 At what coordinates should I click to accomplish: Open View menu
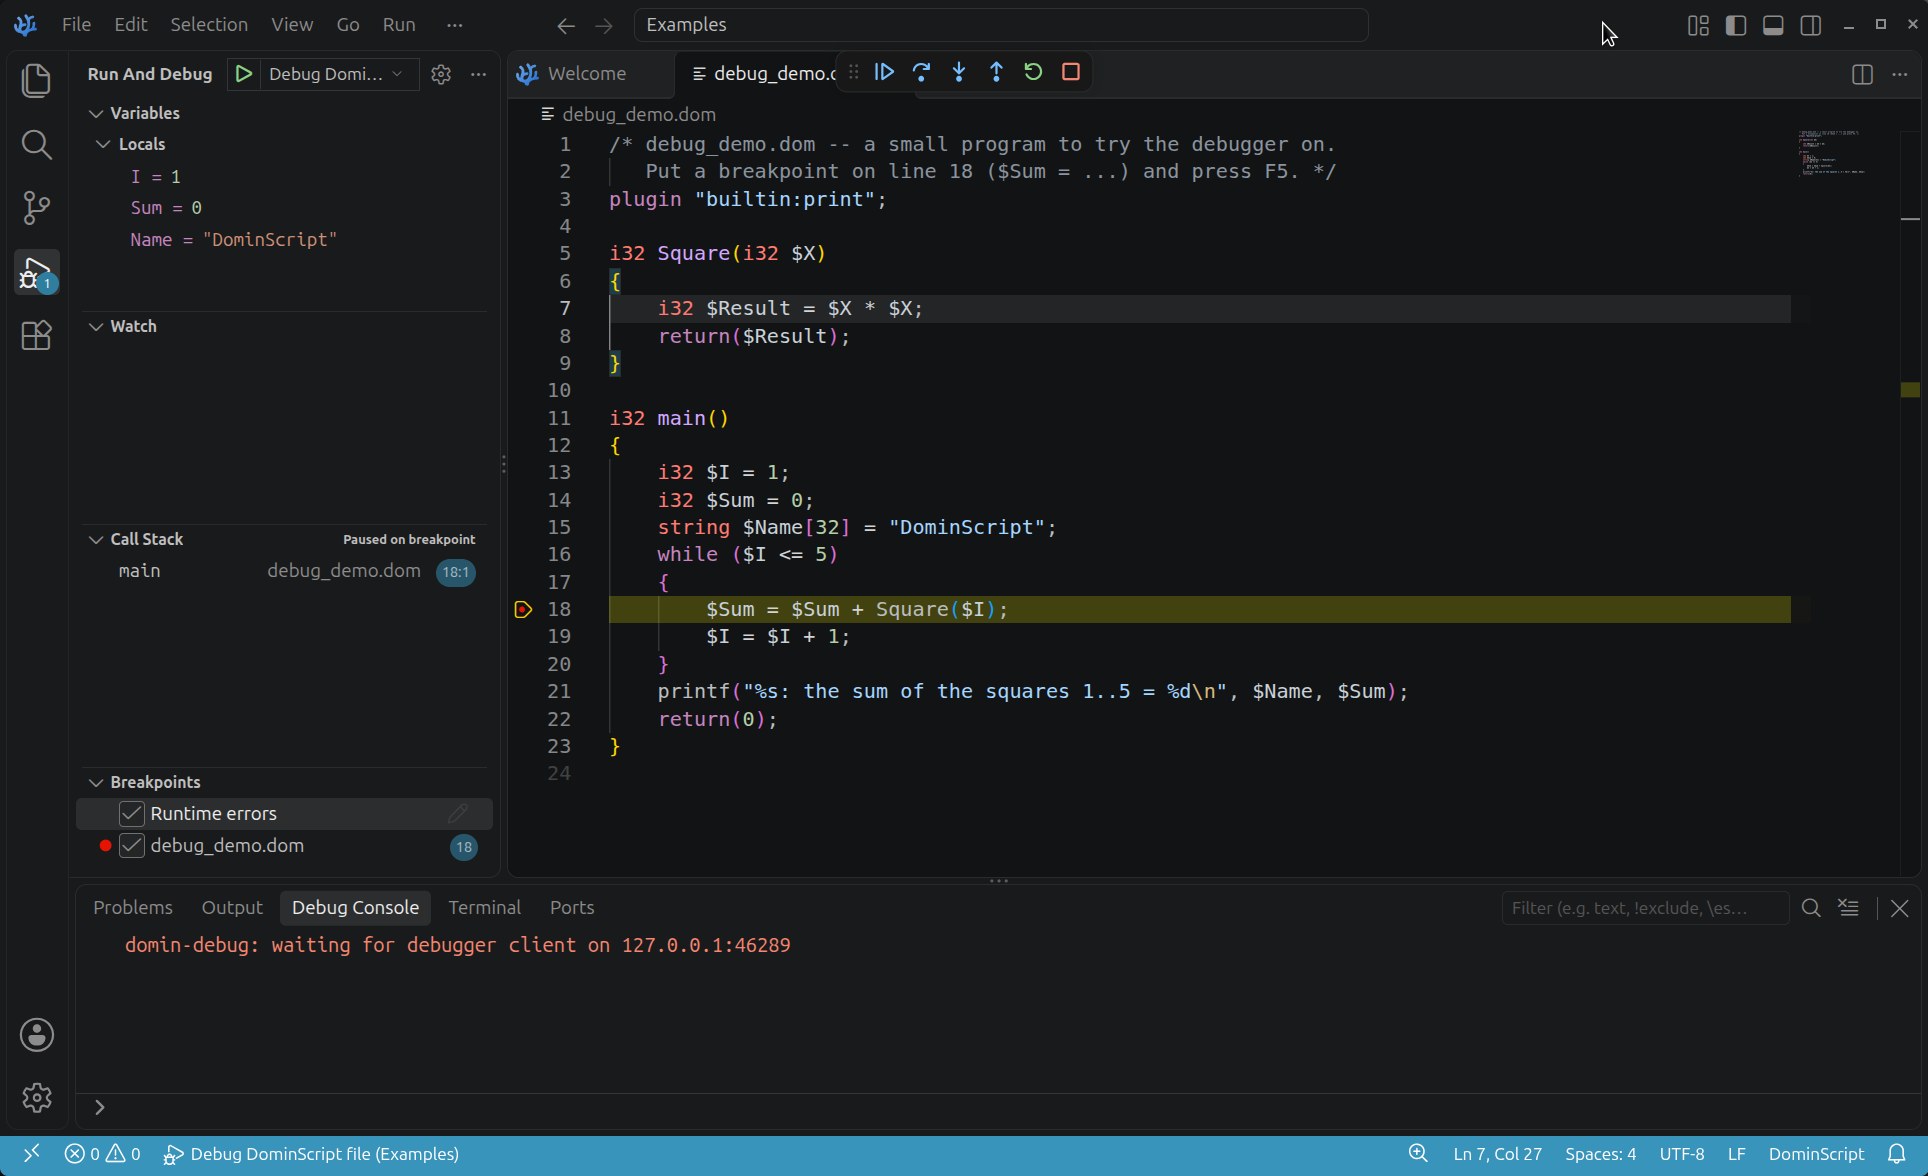pyautogui.click(x=292, y=25)
